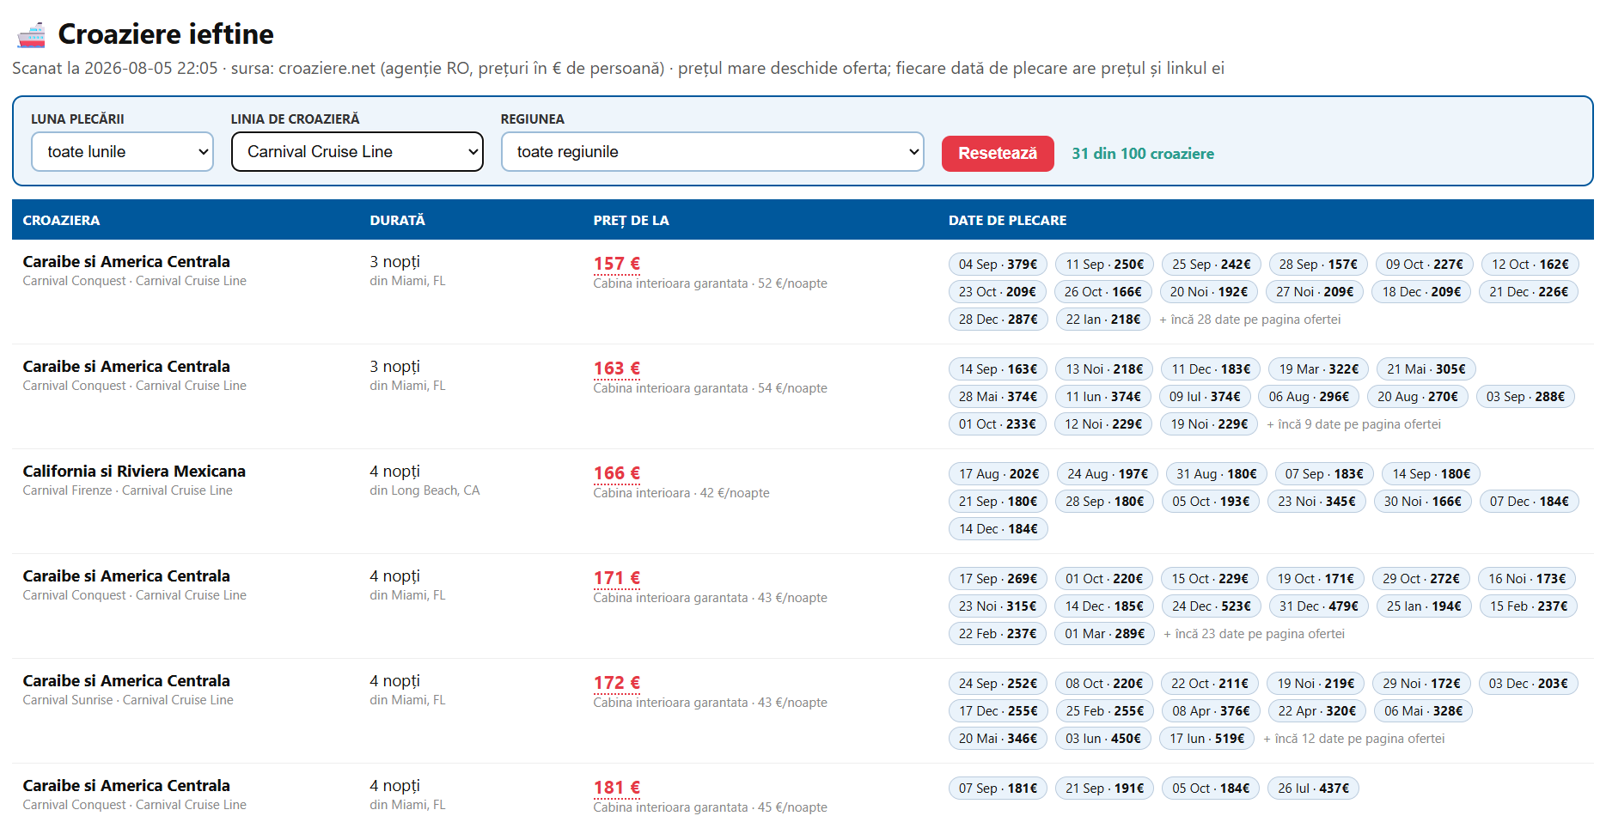Viewport: 1600px width, 816px height.
Task: Open the Regiunea region dropdown
Action: click(712, 152)
